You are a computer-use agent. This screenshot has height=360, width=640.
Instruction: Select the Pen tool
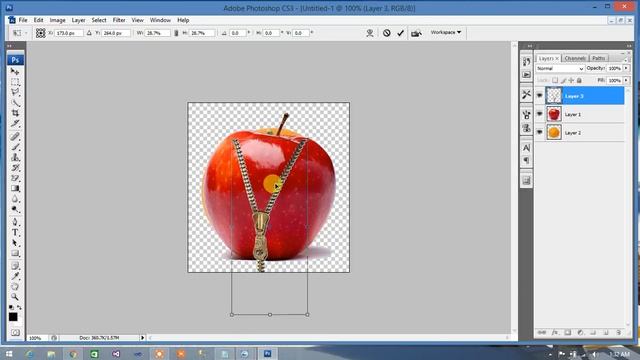15,222
